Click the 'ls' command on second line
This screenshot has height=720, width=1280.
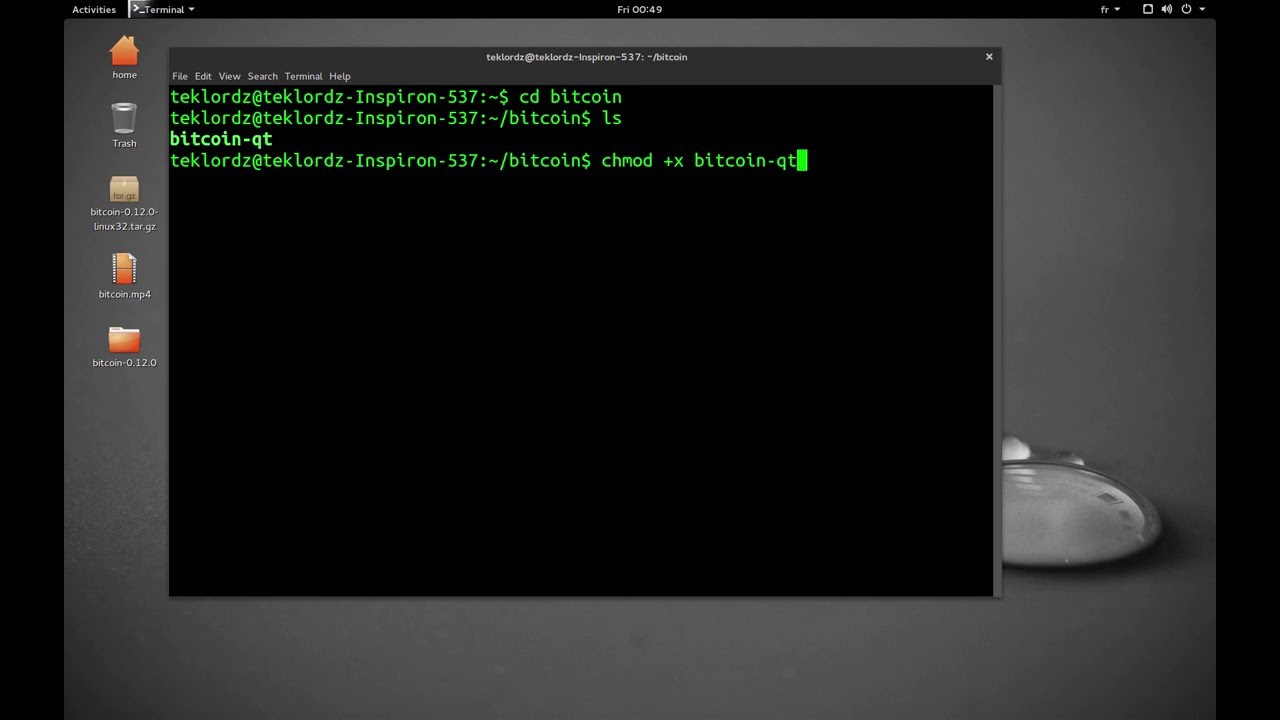pyautogui.click(x=611, y=118)
